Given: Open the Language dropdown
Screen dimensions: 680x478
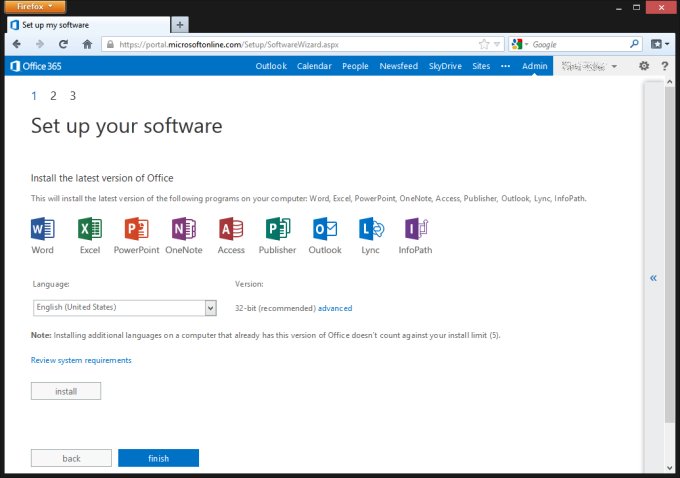Looking at the screenshot, I should pos(124,308).
